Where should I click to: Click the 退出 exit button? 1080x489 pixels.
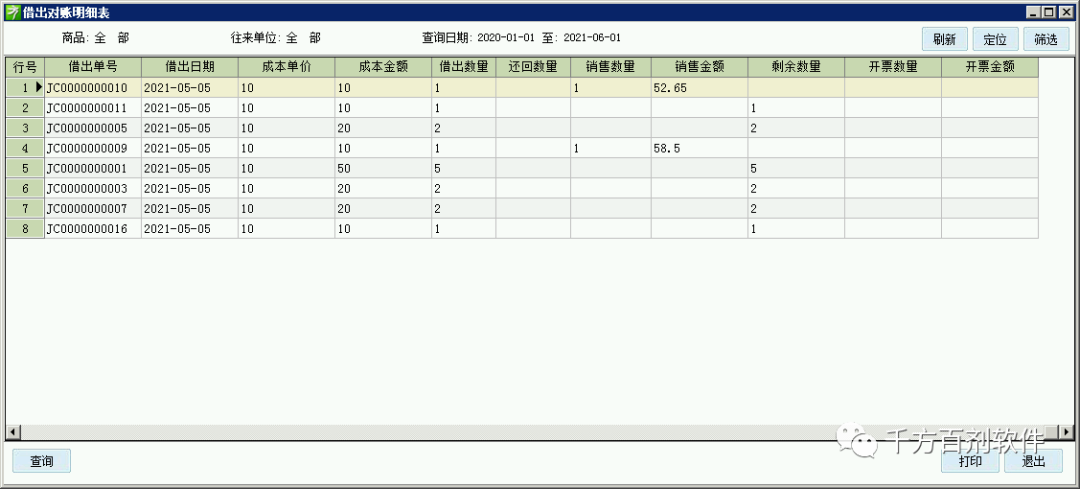pyautogui.click(x=1033, y=461)
